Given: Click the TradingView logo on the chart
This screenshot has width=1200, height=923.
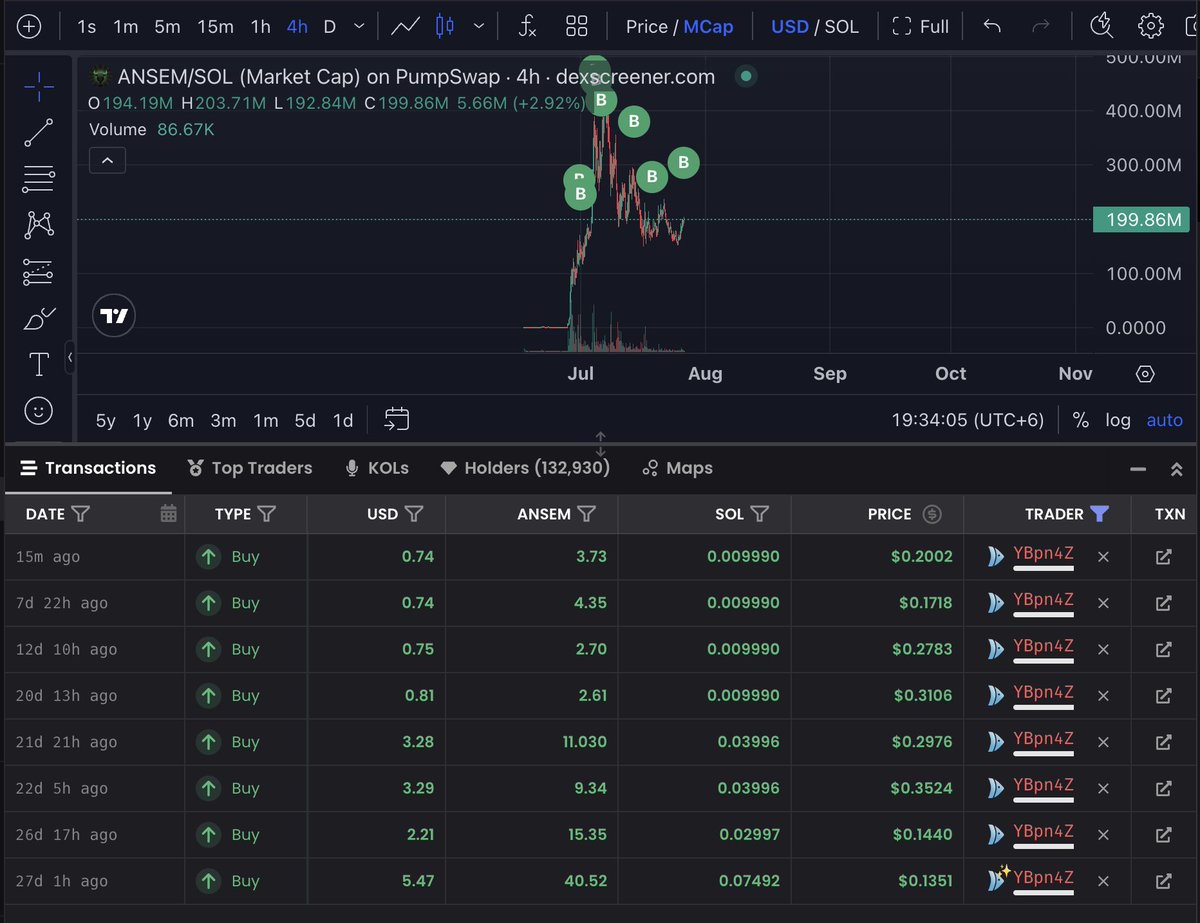Looking at the screenshot, I should (114, 316).
